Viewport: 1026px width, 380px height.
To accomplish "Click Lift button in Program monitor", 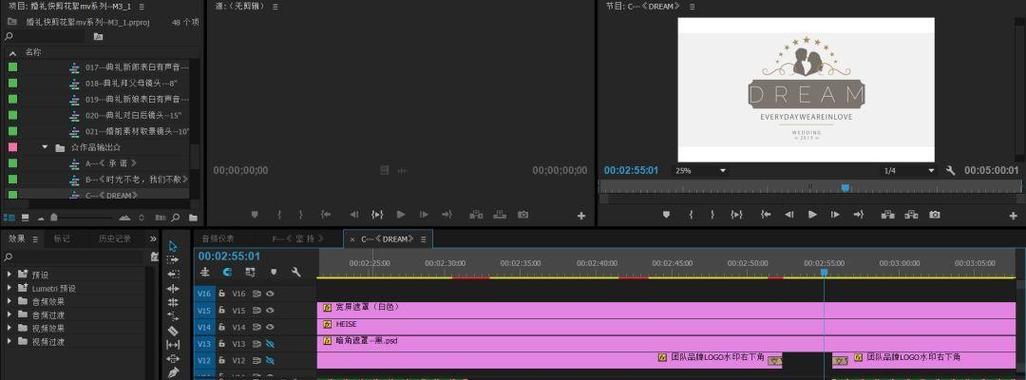I will [x=888, y=214].
